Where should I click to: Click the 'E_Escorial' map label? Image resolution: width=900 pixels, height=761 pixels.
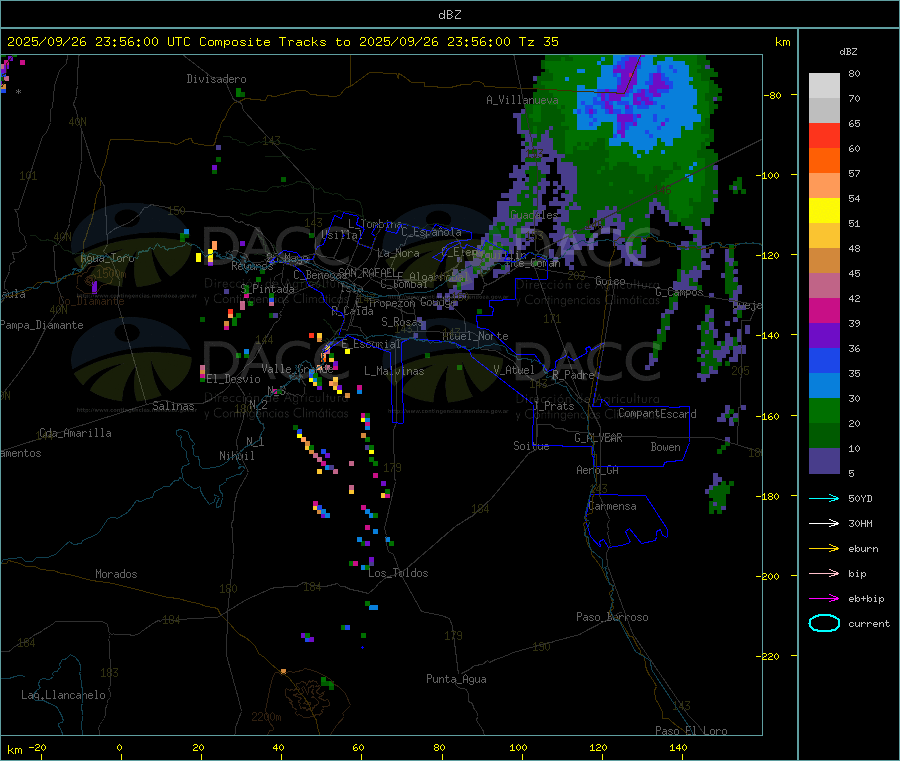(x=370, y=344)
